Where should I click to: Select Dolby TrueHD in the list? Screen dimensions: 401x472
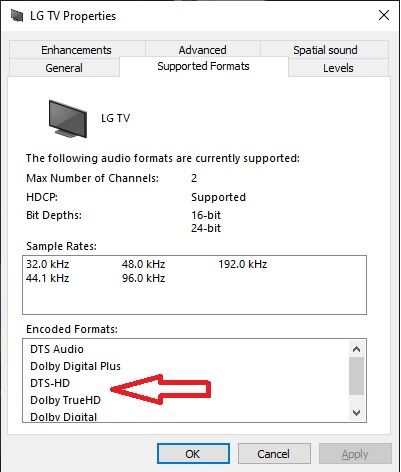coord(65,400)
